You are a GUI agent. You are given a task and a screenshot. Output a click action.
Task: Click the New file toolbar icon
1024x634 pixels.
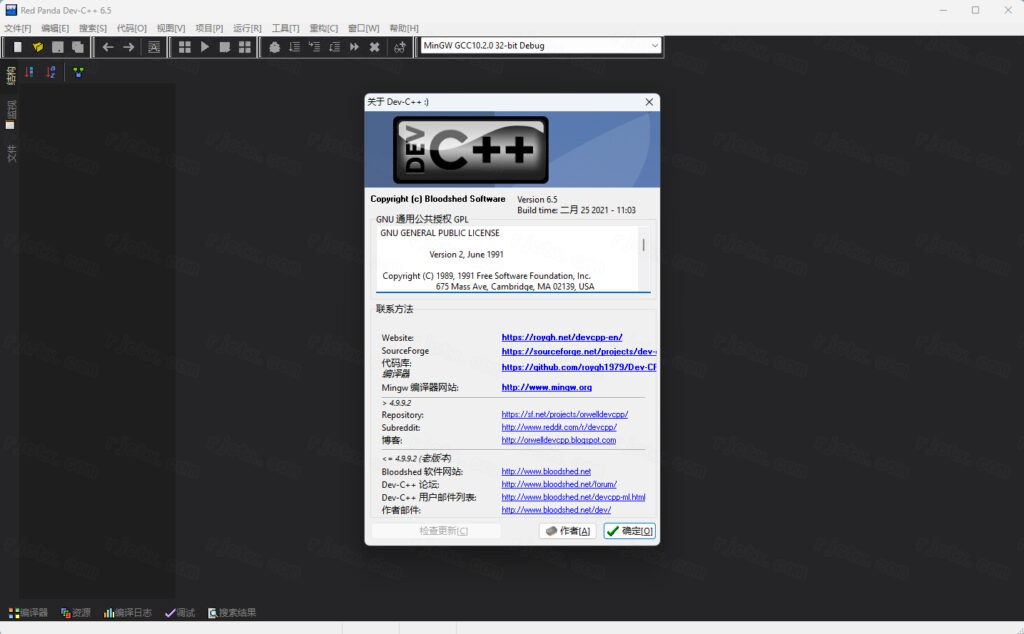18,47
